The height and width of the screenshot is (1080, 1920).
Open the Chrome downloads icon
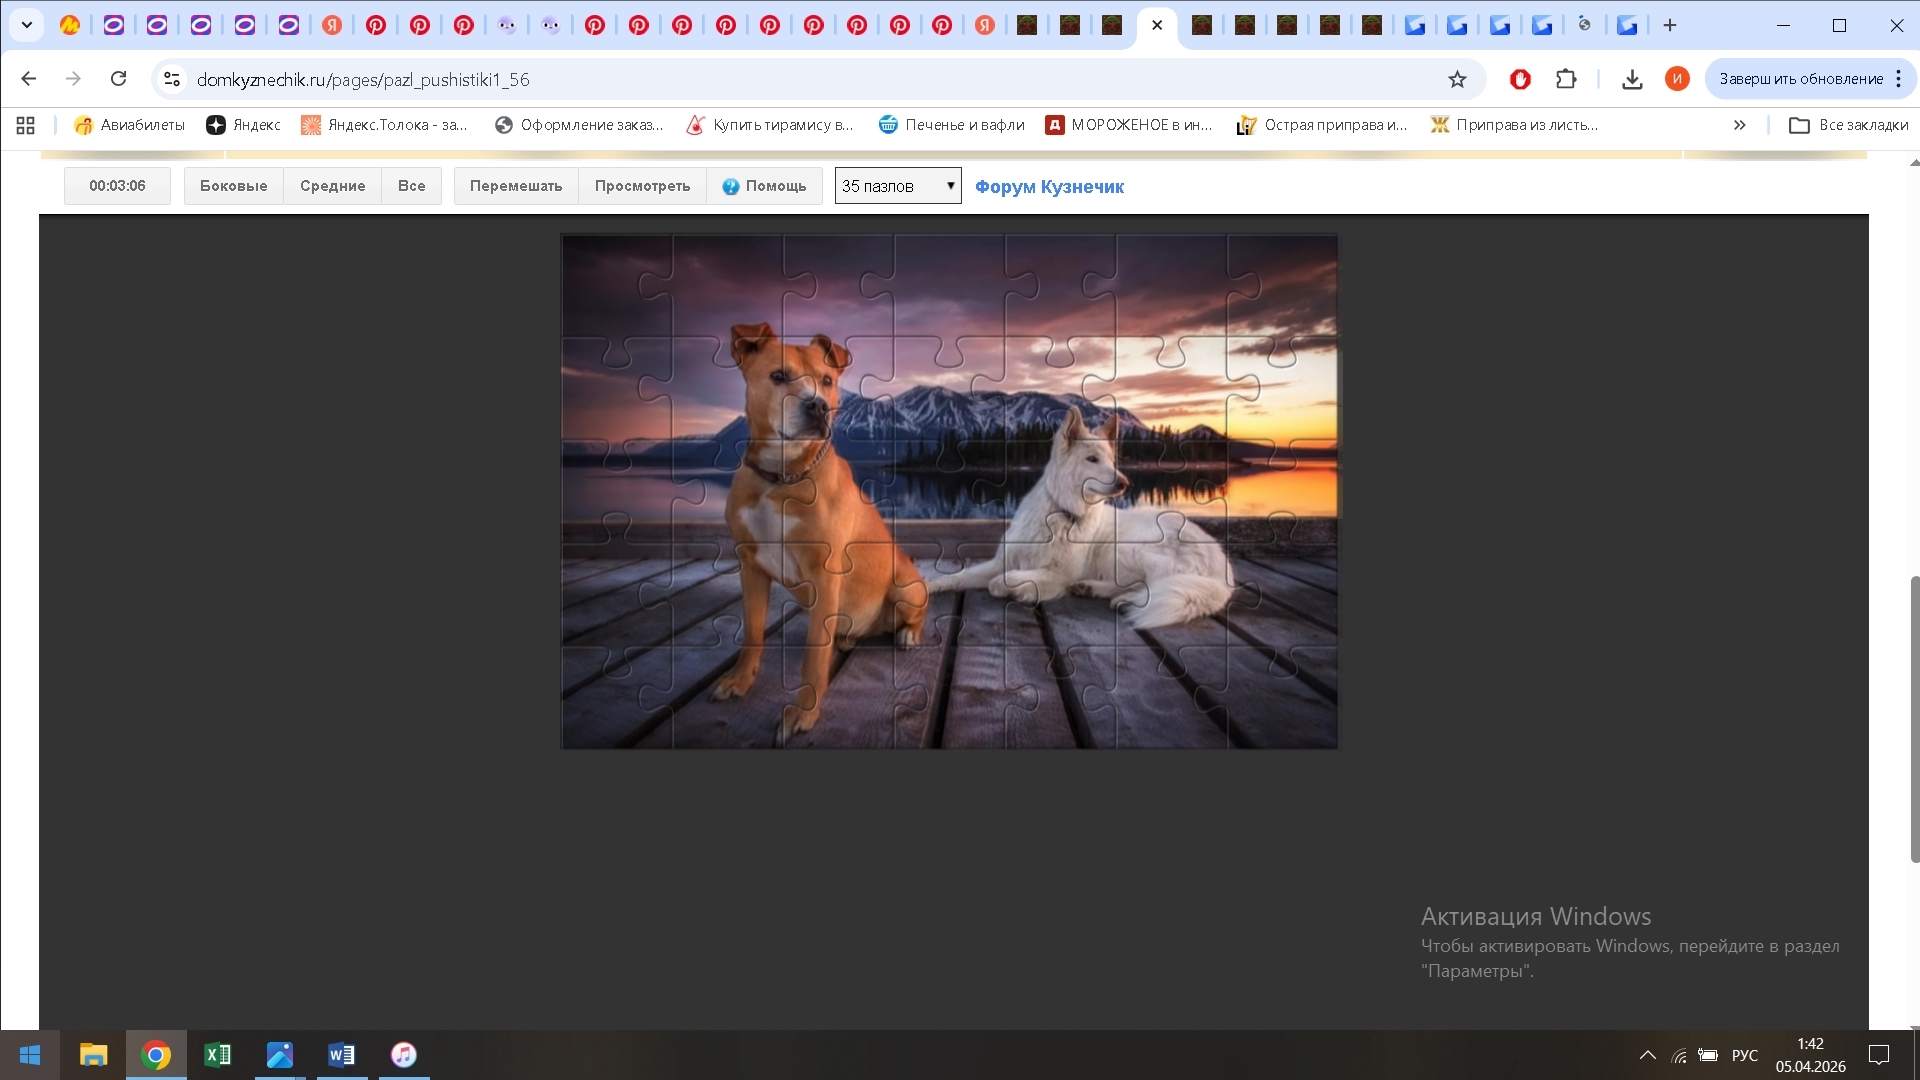[1632, 79]
